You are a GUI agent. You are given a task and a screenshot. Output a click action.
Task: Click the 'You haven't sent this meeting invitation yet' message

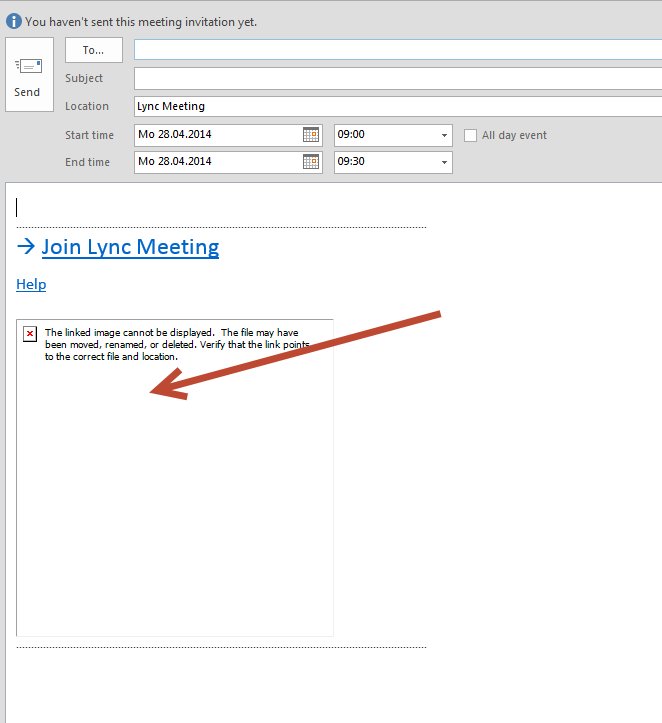coord(141,22)
